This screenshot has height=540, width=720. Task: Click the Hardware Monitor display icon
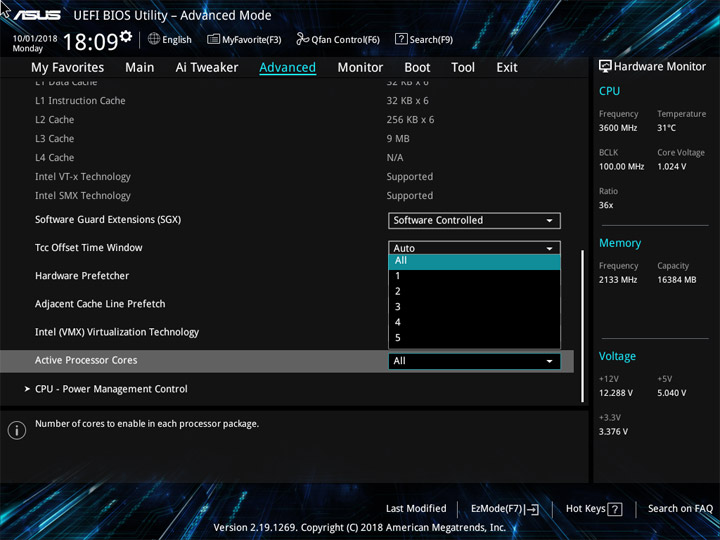point(605,67)
